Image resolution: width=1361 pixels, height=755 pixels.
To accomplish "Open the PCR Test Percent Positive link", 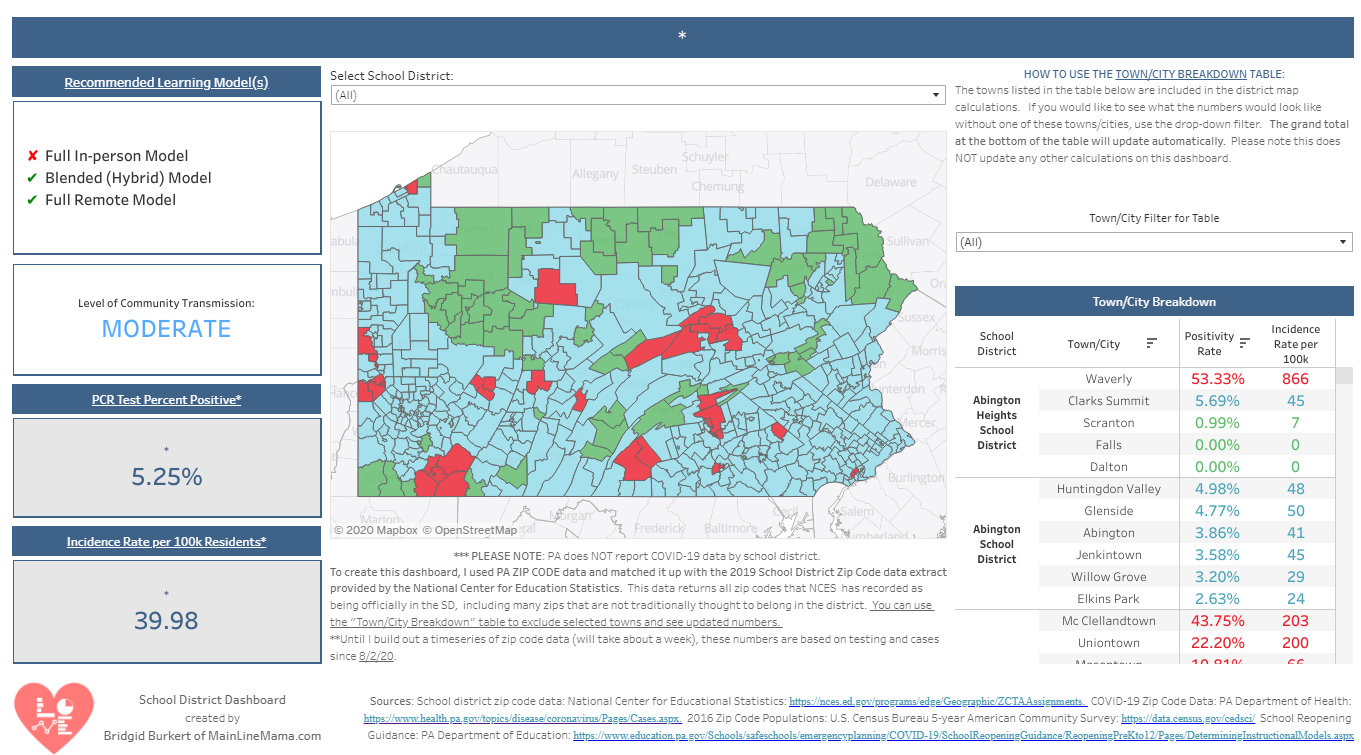I will click(166, 400).
